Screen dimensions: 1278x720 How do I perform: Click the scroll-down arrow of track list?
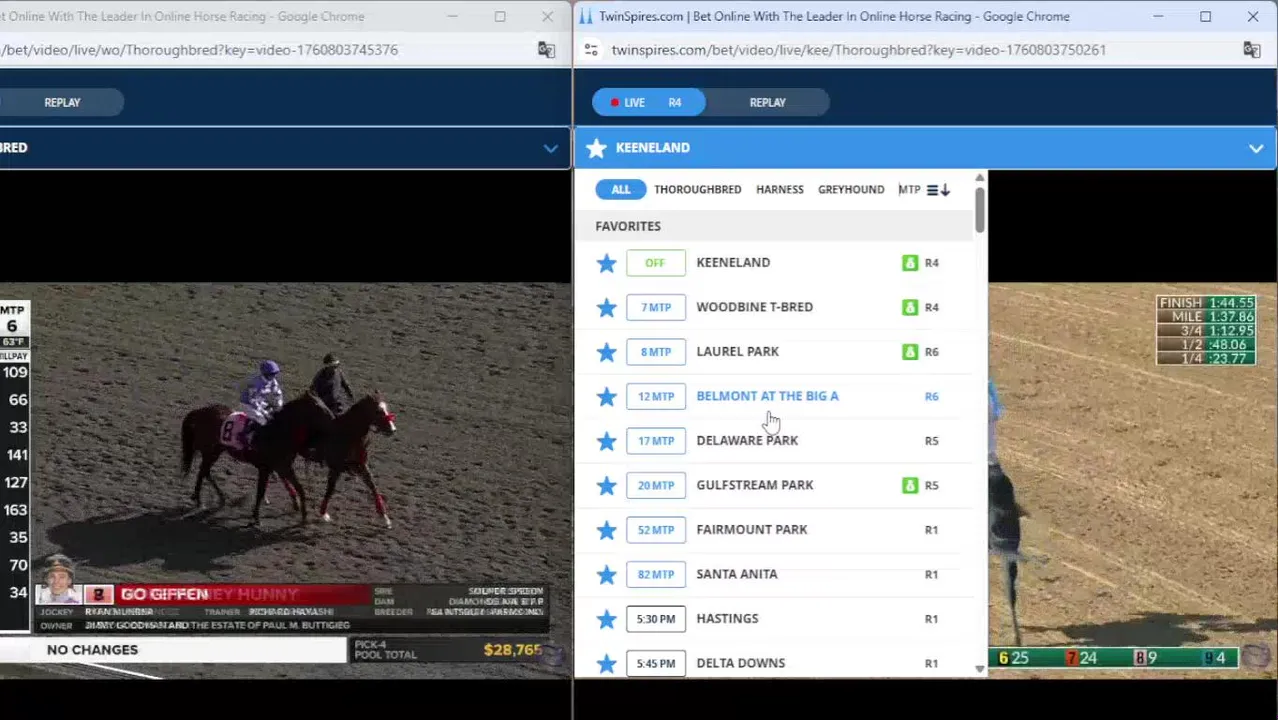click(980, 670)
